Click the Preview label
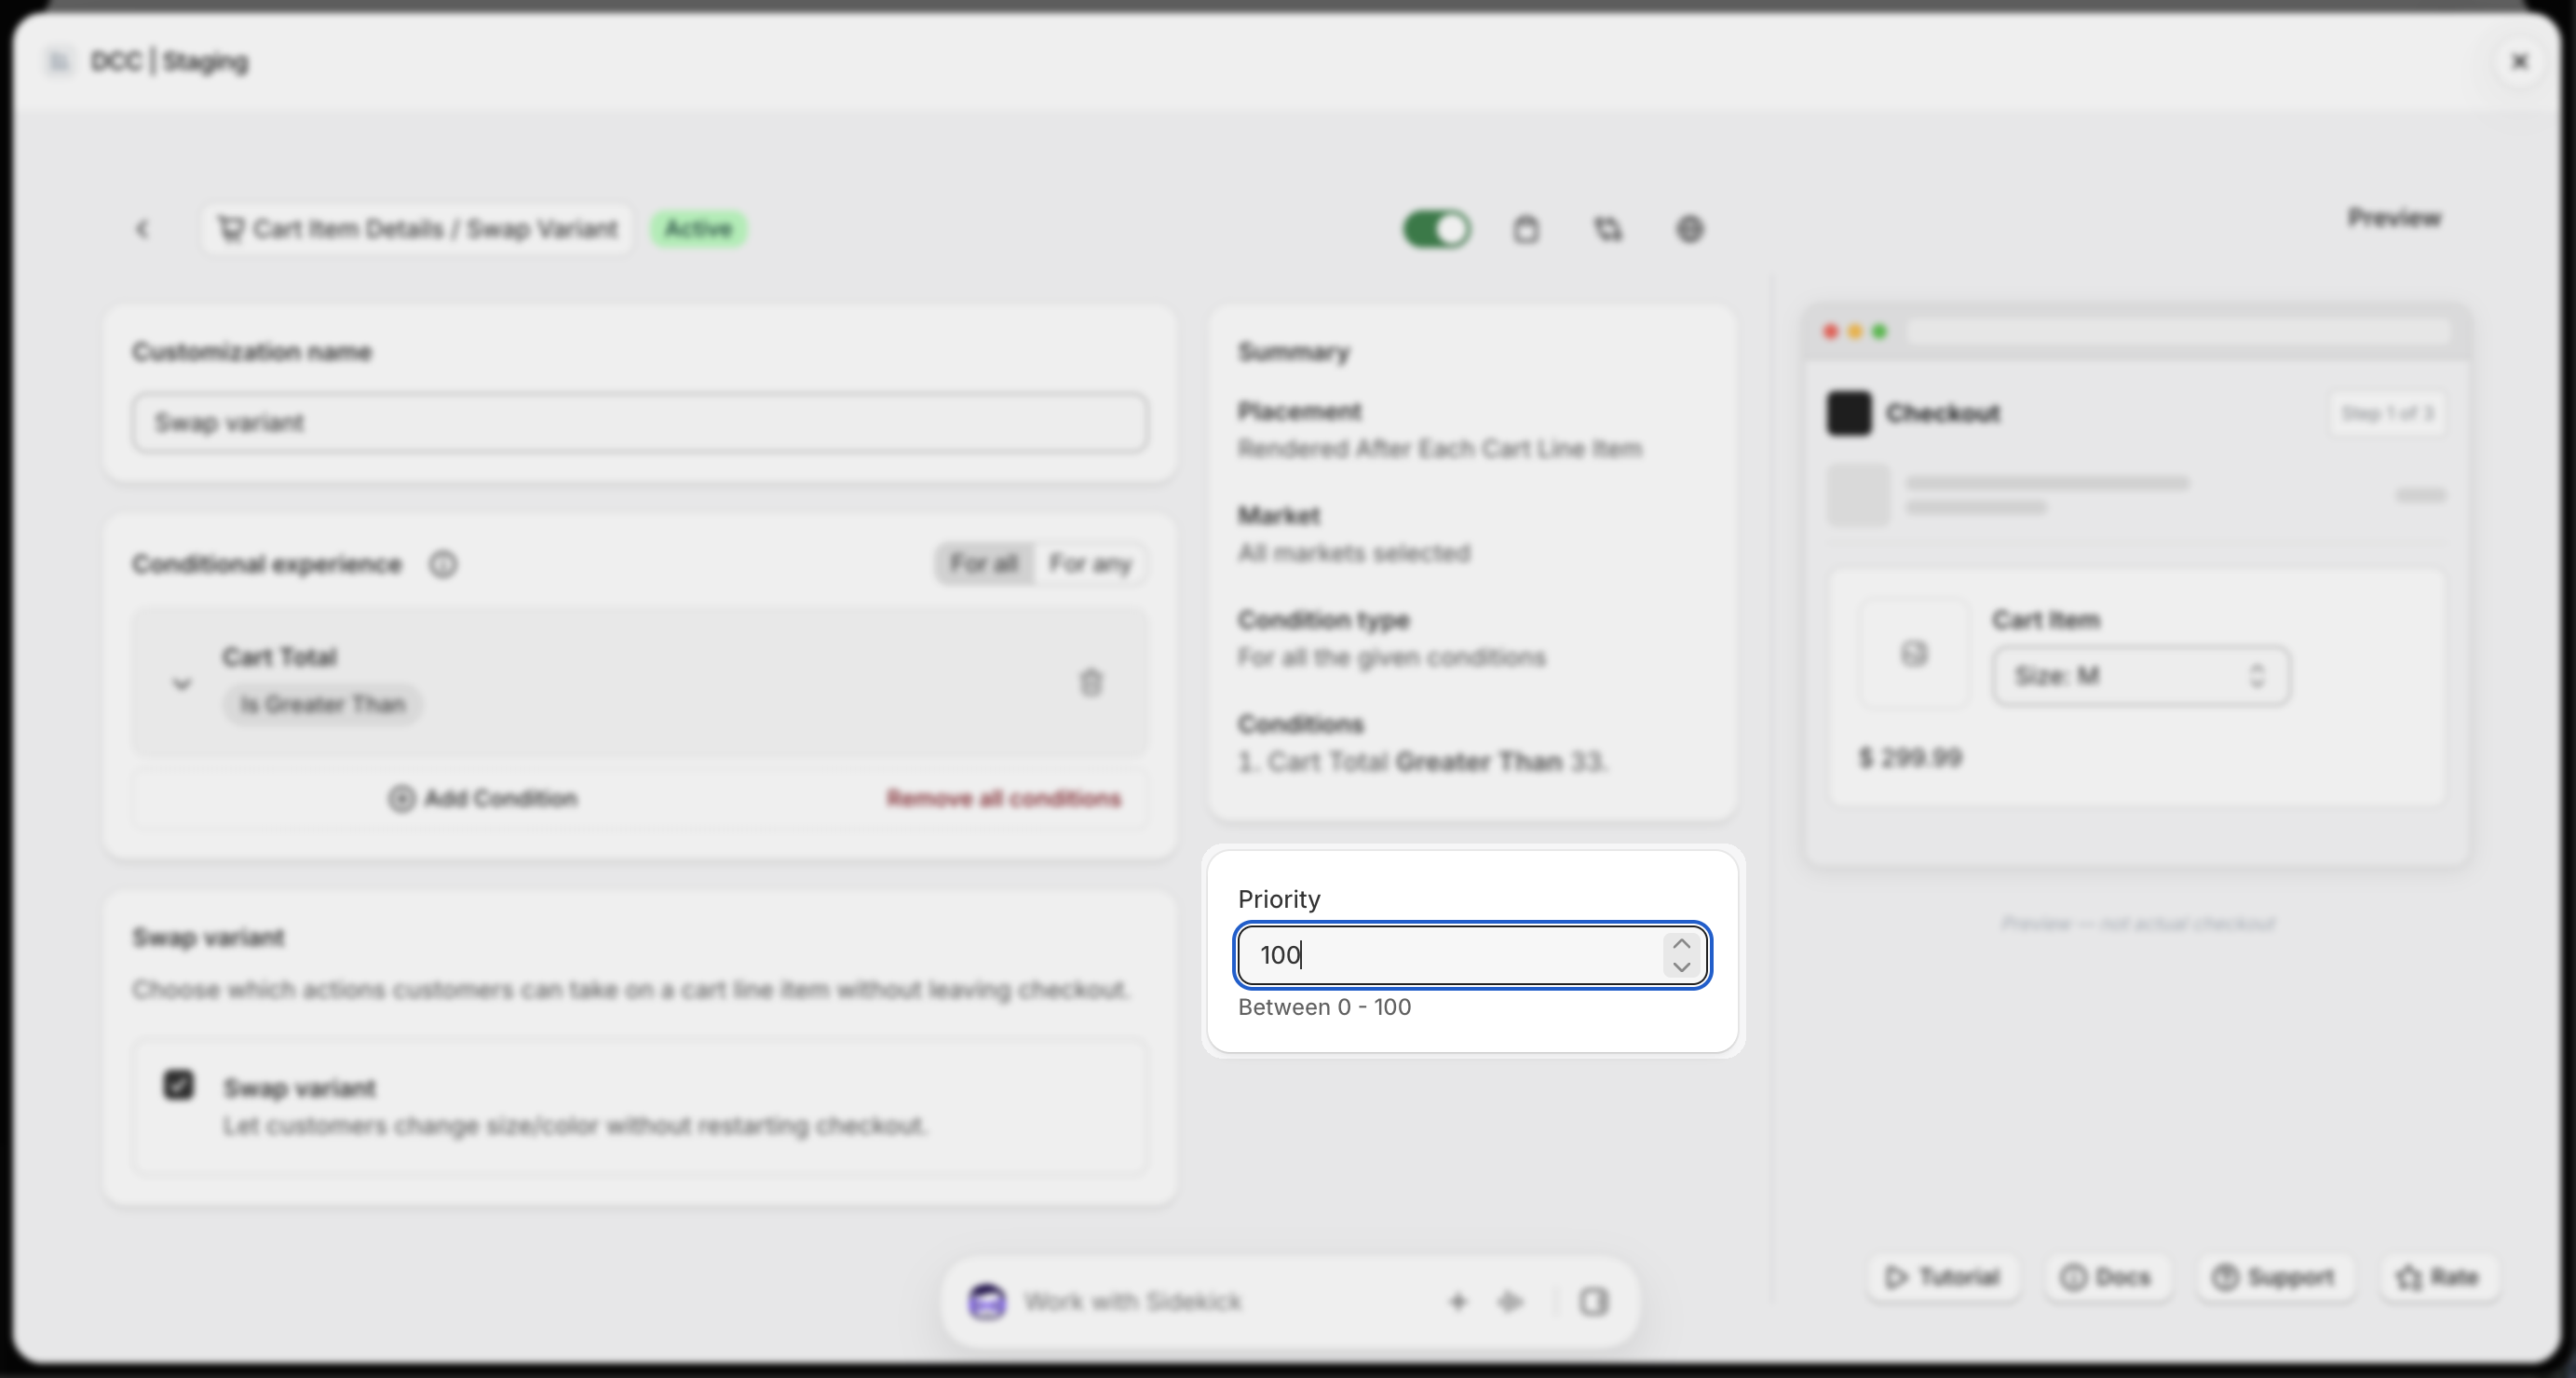Image resolution: width=2576 pixels, height=1378 pixels. click(x=2395, y=217)
